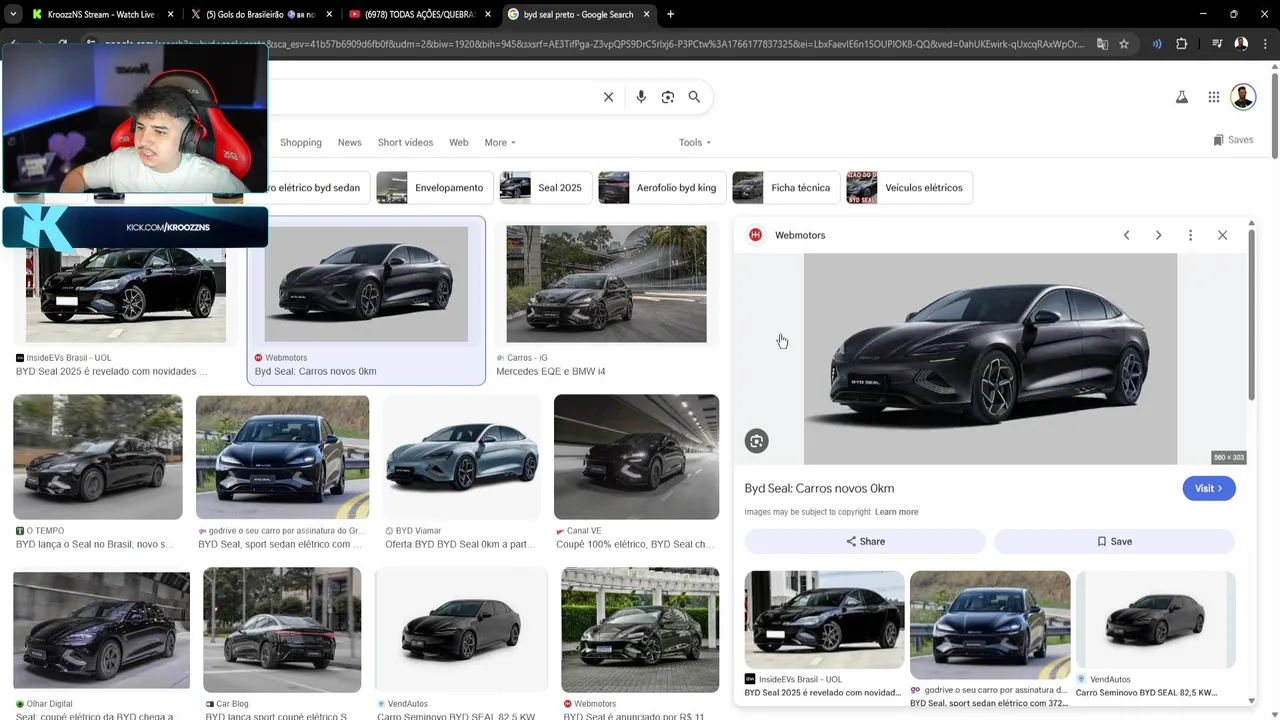
Task: Translate this page icon in address bar
Action: (1102, 44)
